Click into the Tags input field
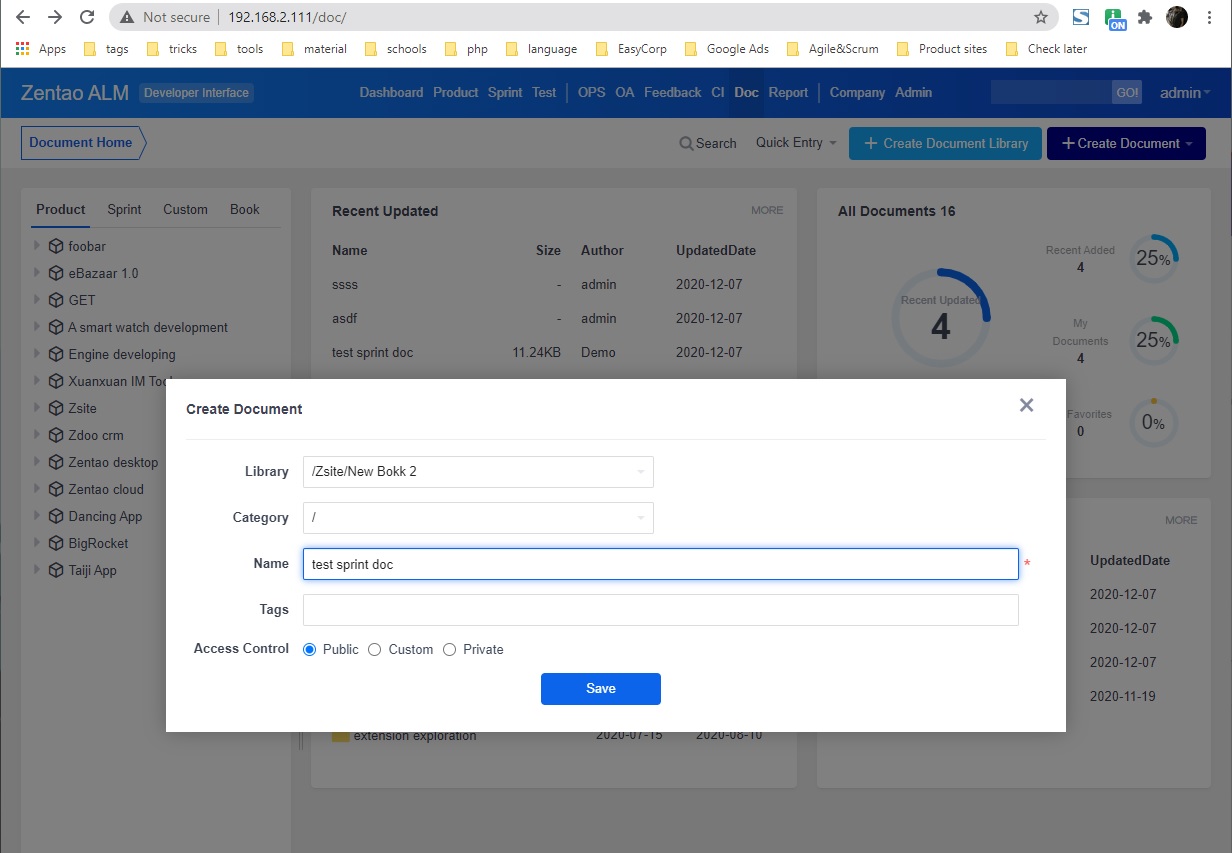This screenshot has height=853, width=1232. pos(660,610)
